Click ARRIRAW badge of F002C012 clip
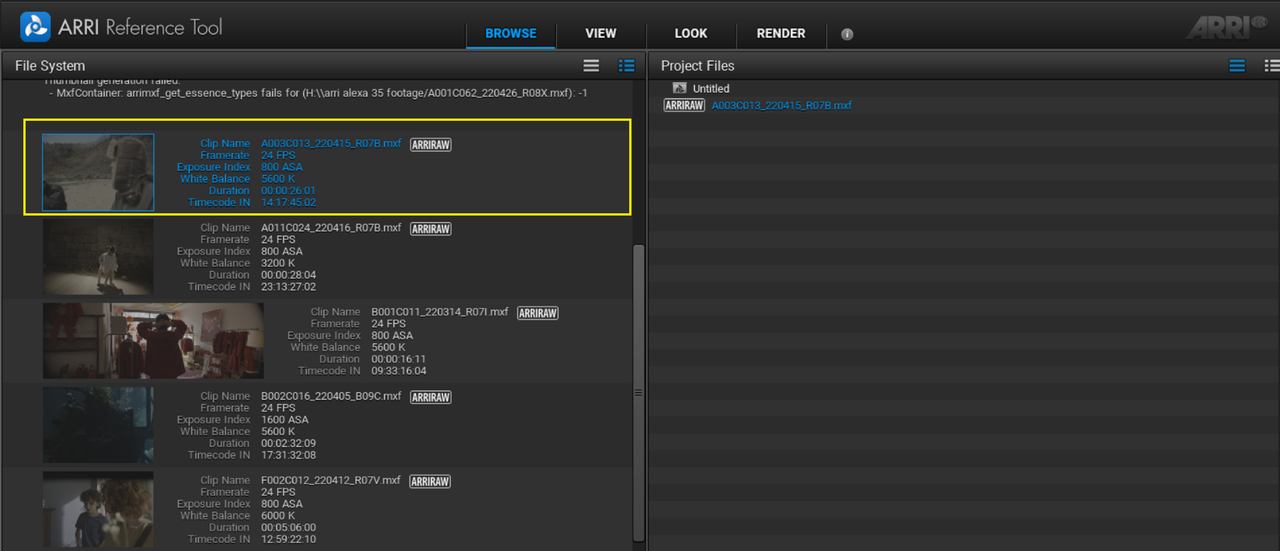 pos(431,481)
